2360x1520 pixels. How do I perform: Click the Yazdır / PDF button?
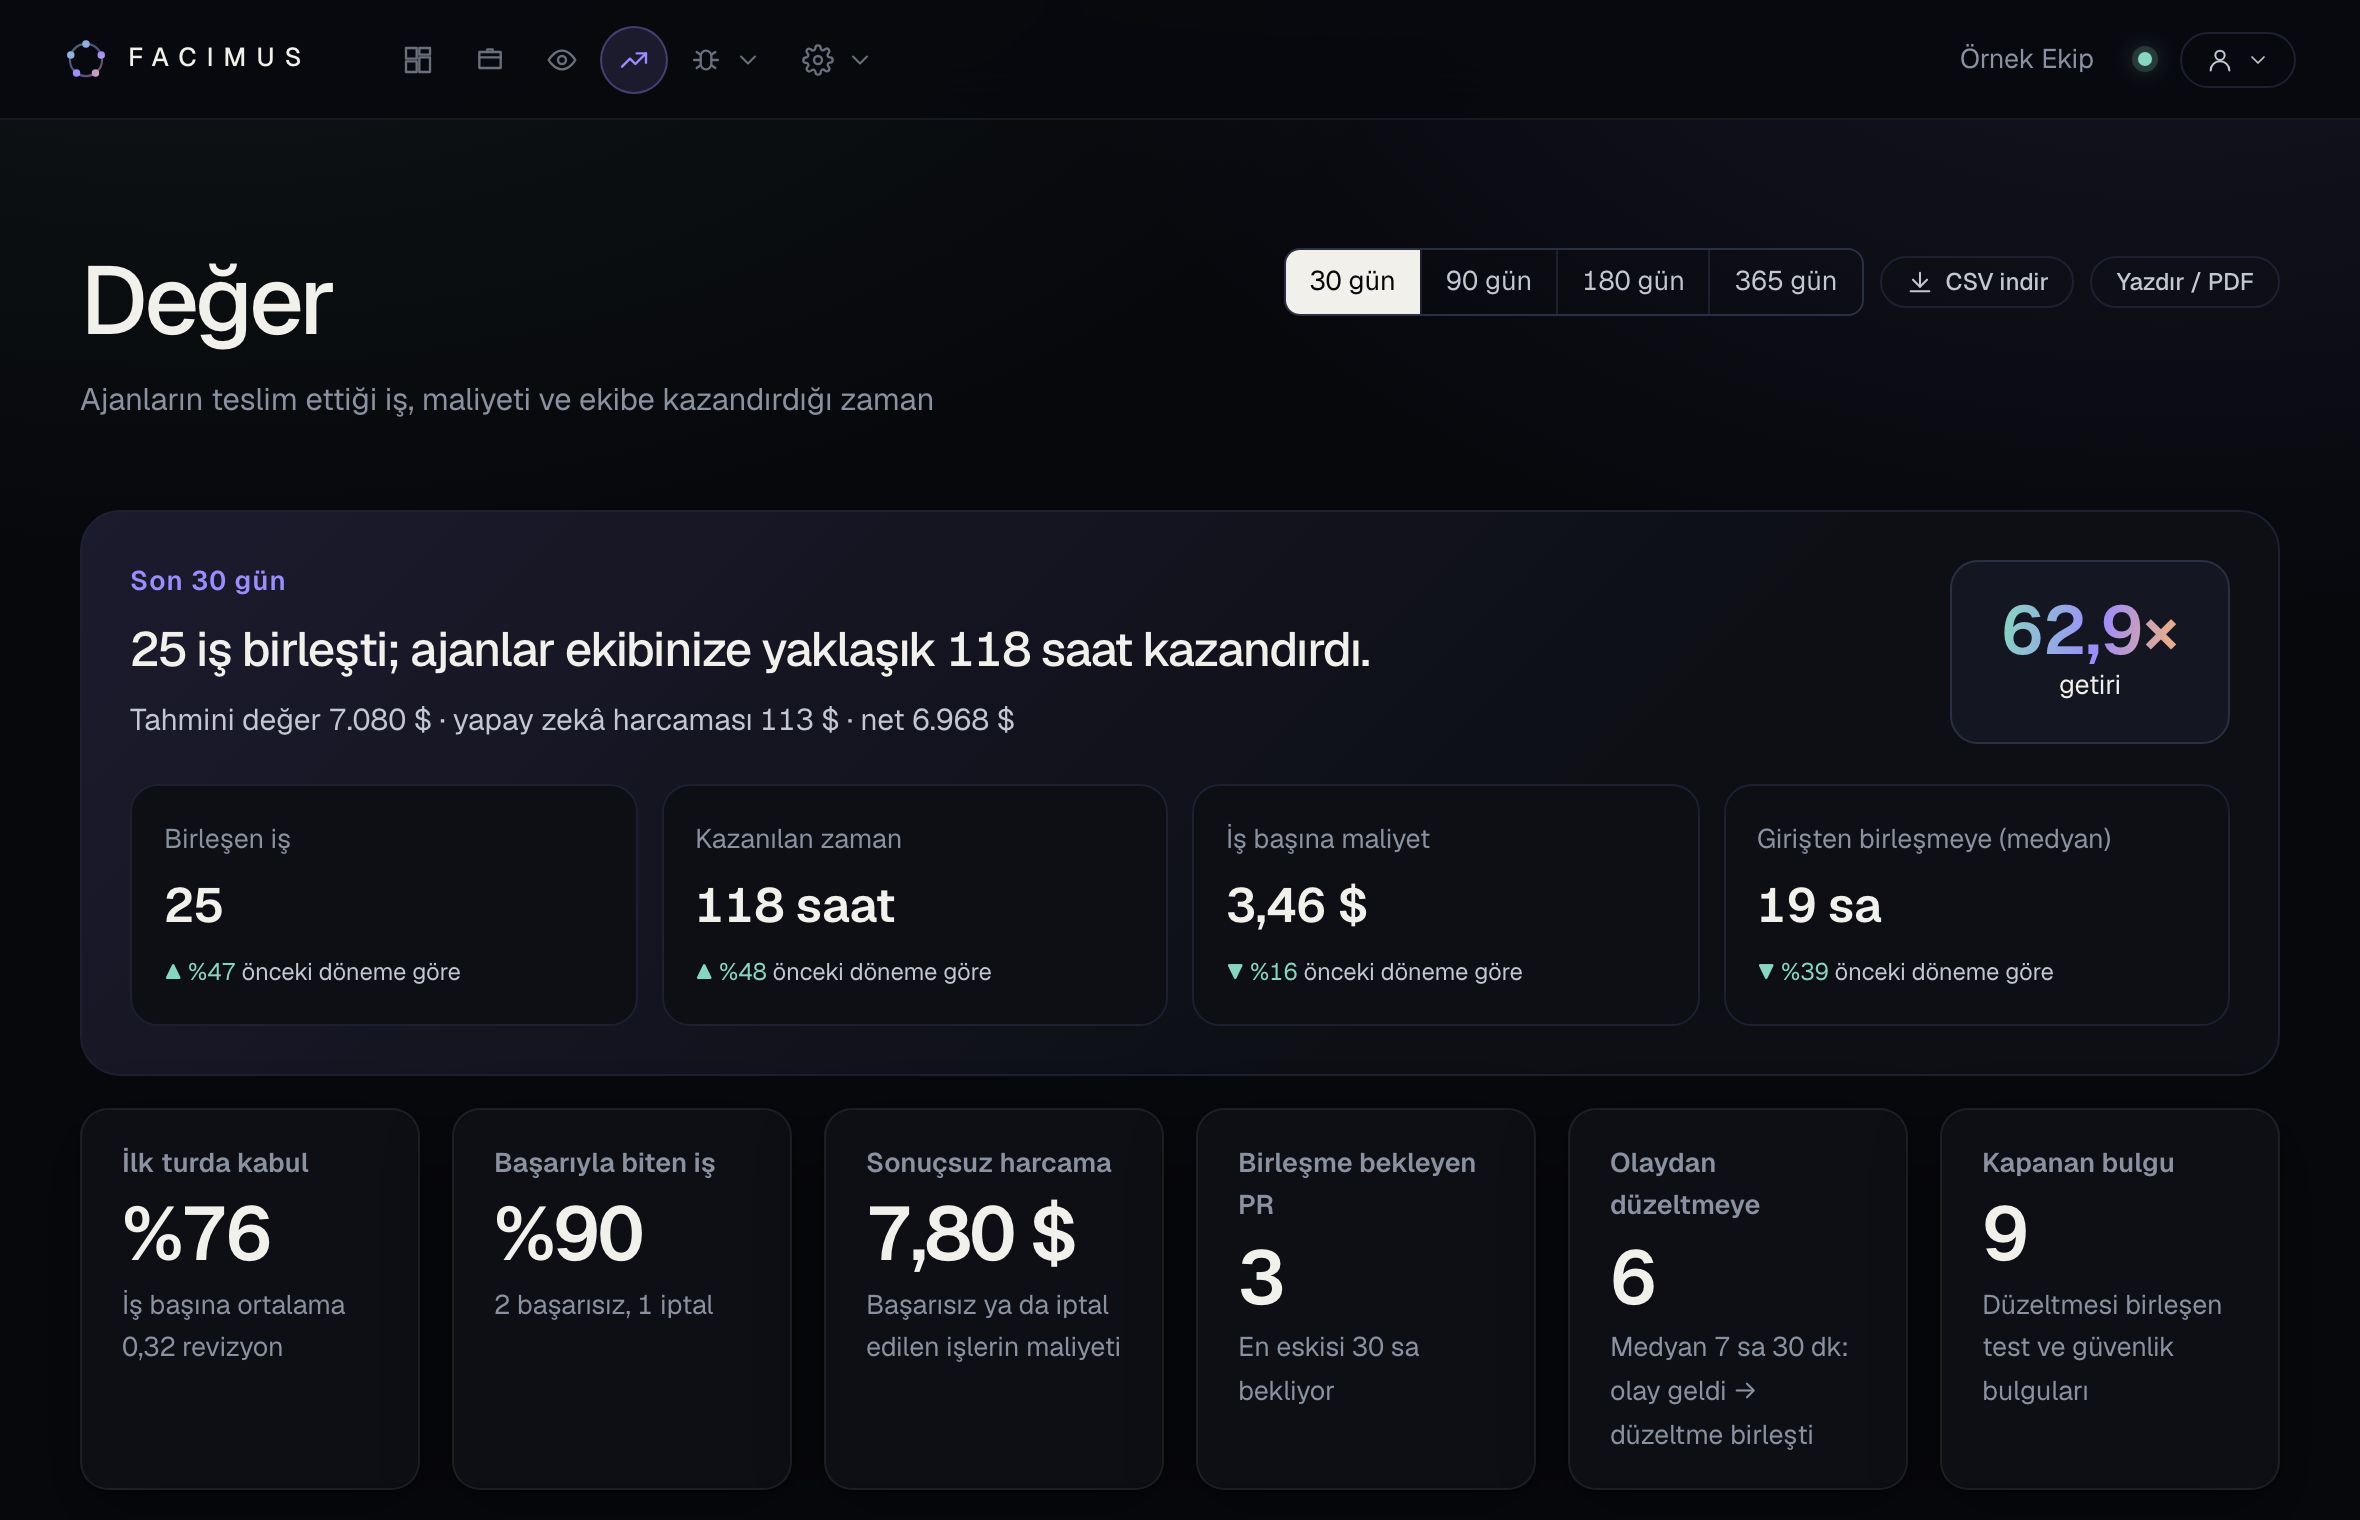coord(2185,282)
